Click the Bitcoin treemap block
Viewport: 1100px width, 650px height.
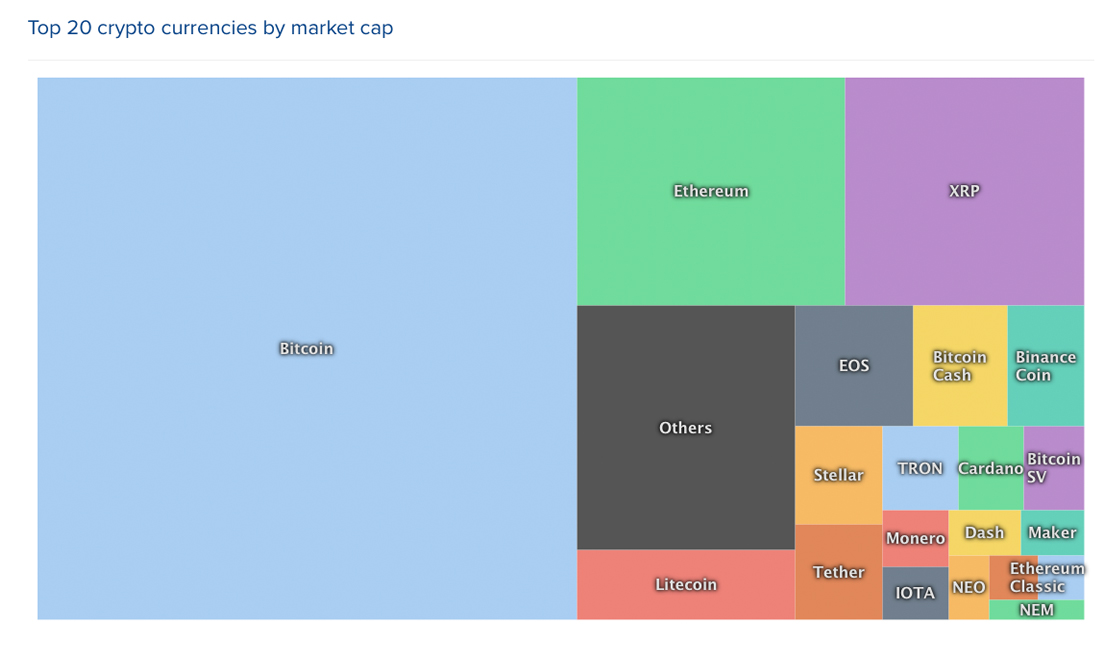(306, 348)
